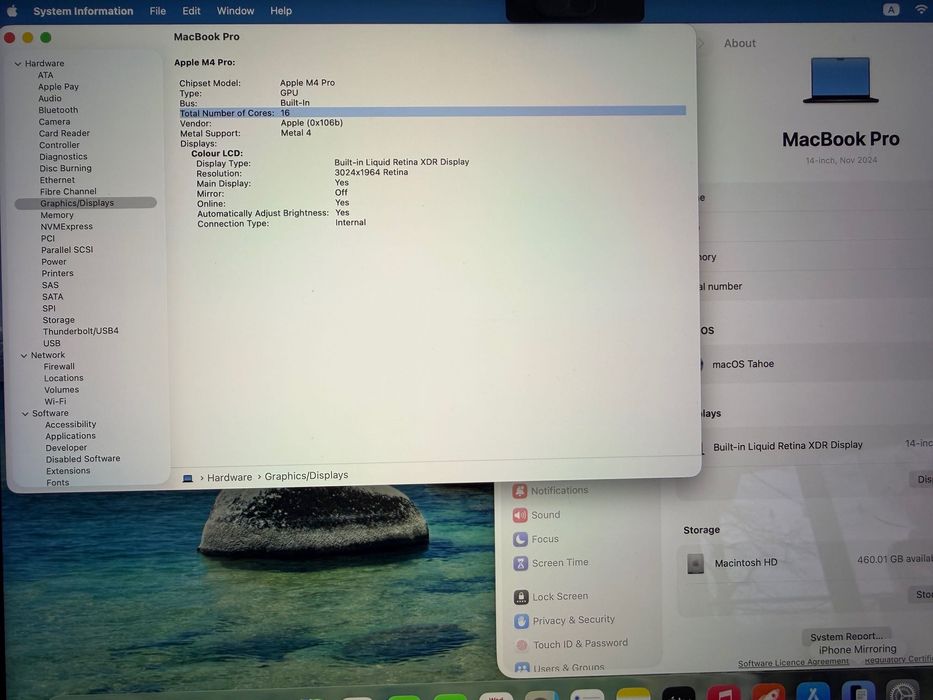This screenshot has height=700, width=933.
Task: Click the System Report button
Action: tap(846, 636)
